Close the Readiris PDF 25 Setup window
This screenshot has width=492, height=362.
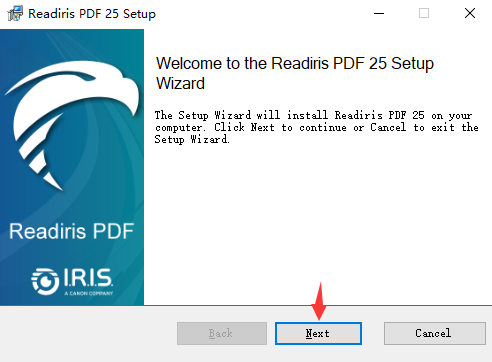470,13
